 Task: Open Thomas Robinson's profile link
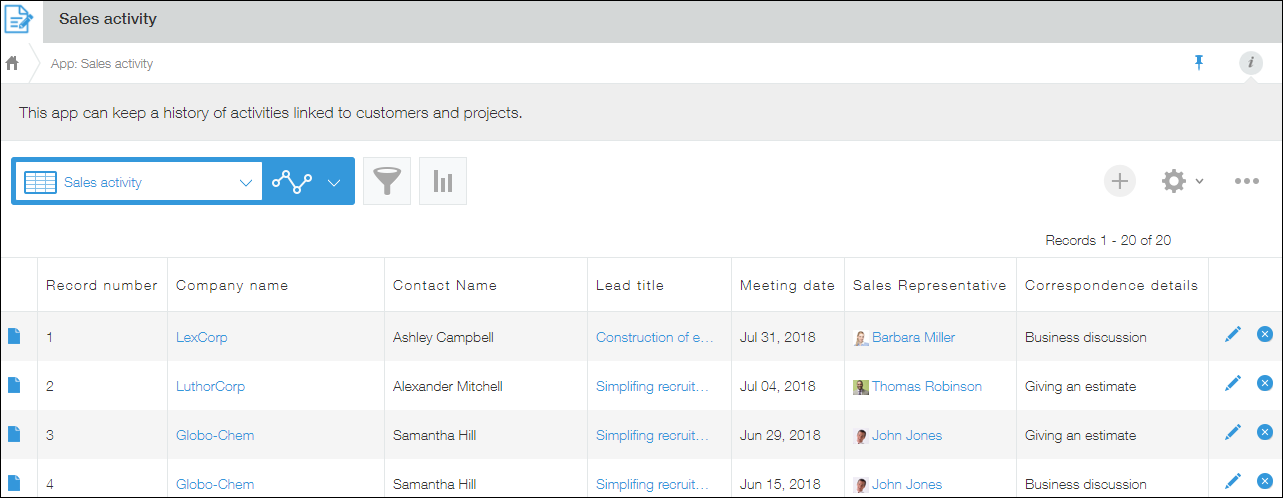click(x=926, y=386)
